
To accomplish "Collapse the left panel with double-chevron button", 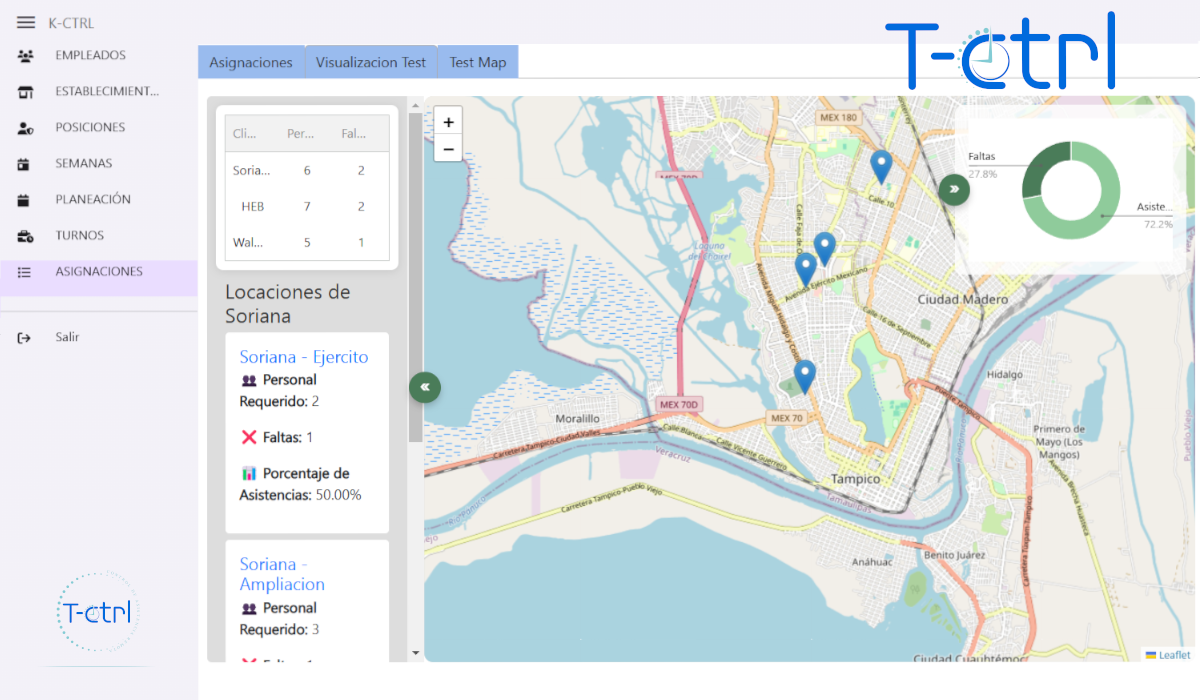I will (424, 386).
